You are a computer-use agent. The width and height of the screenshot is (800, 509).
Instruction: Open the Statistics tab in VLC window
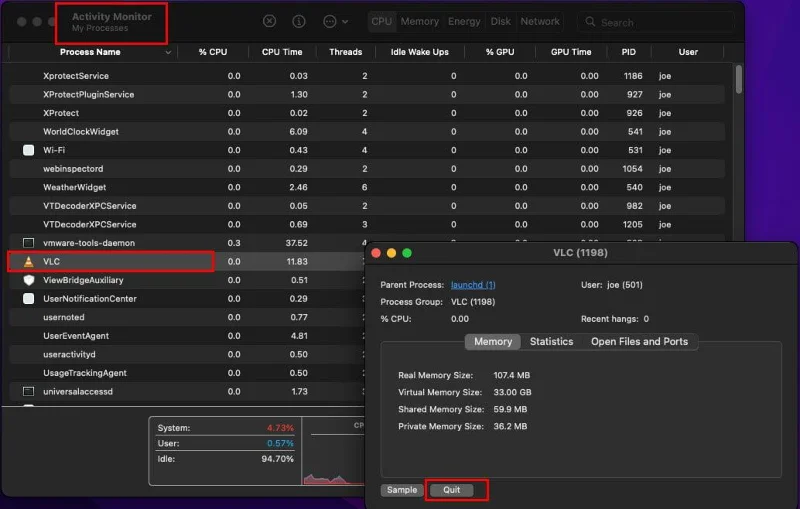click(x=551, y=342)
